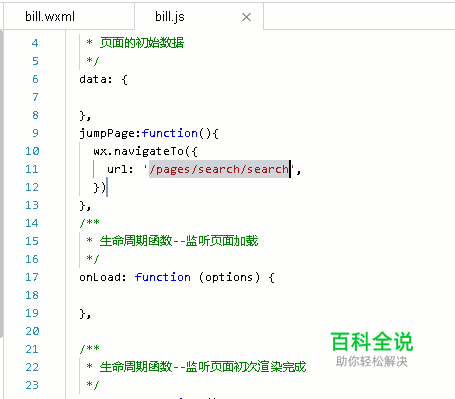Screen dimensions: 455x399
Task: Click line number 17 in gutter
Action: click(x=32, y=277)
